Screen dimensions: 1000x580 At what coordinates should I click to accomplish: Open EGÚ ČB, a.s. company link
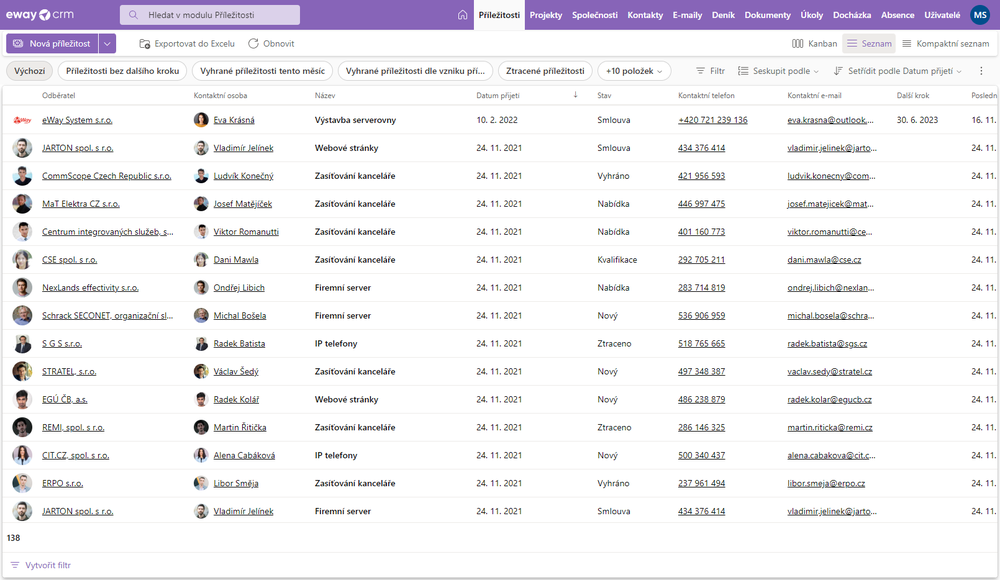(x=65, y=400)
